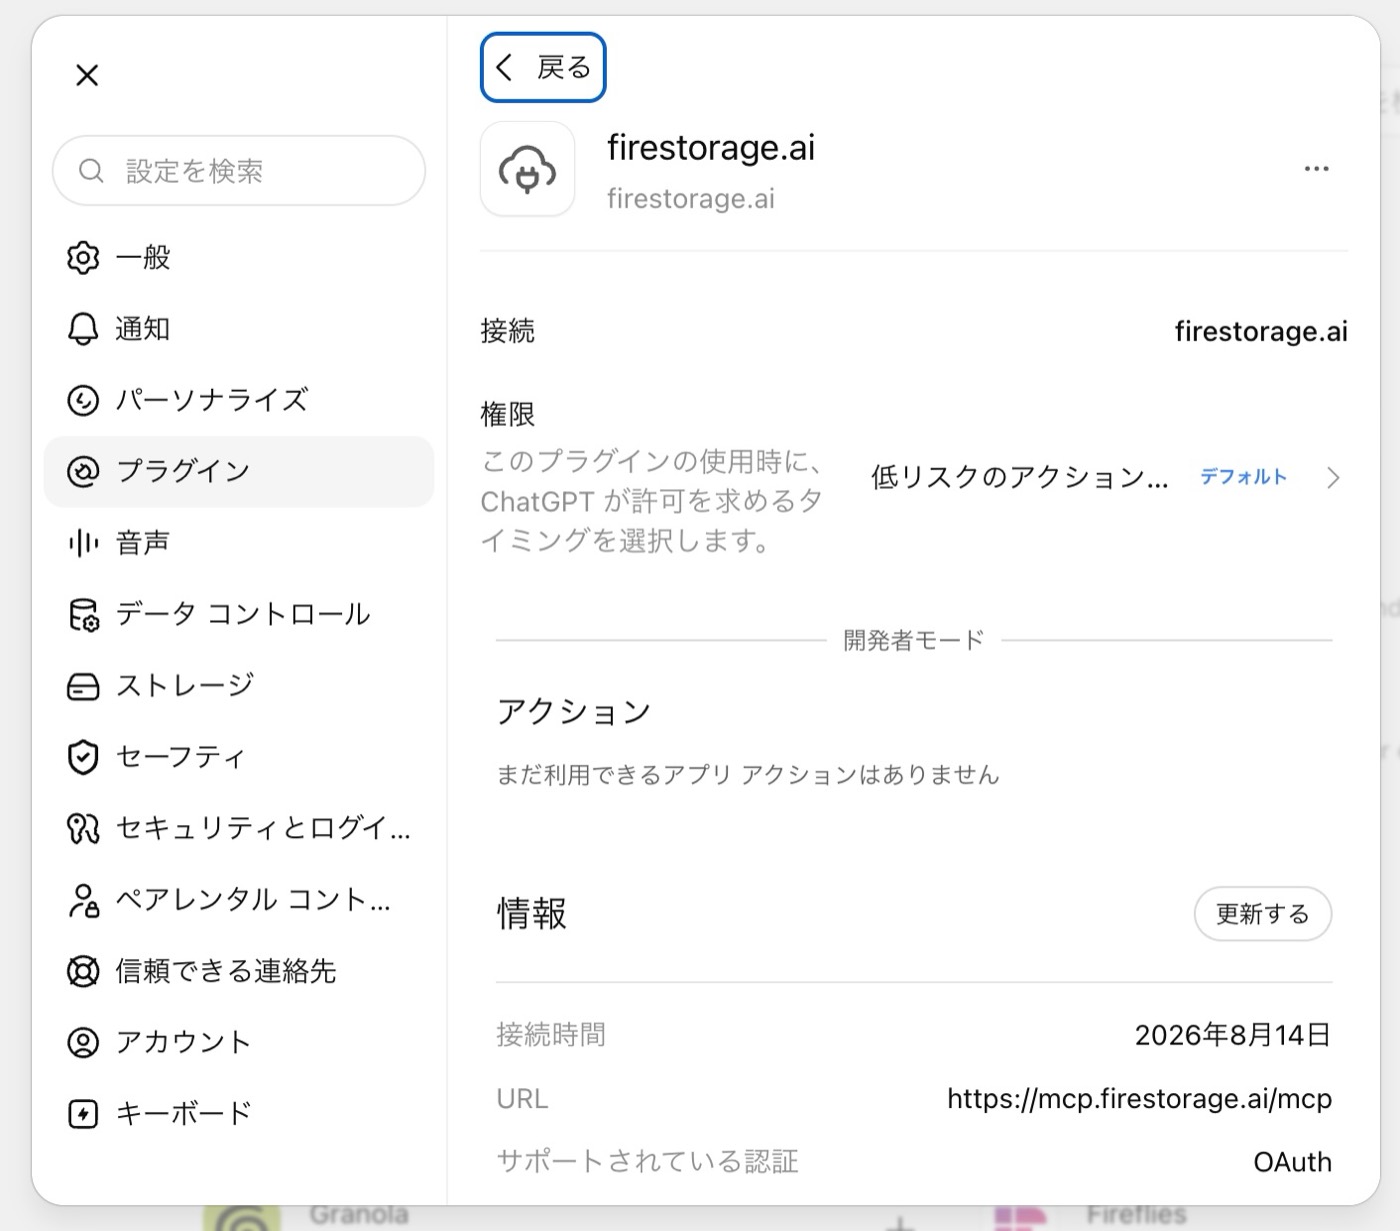The width and height of the screenshot is (1400, 1231).
Task: Click the firestorage.ai plugin title
Action: pos(711,148)
